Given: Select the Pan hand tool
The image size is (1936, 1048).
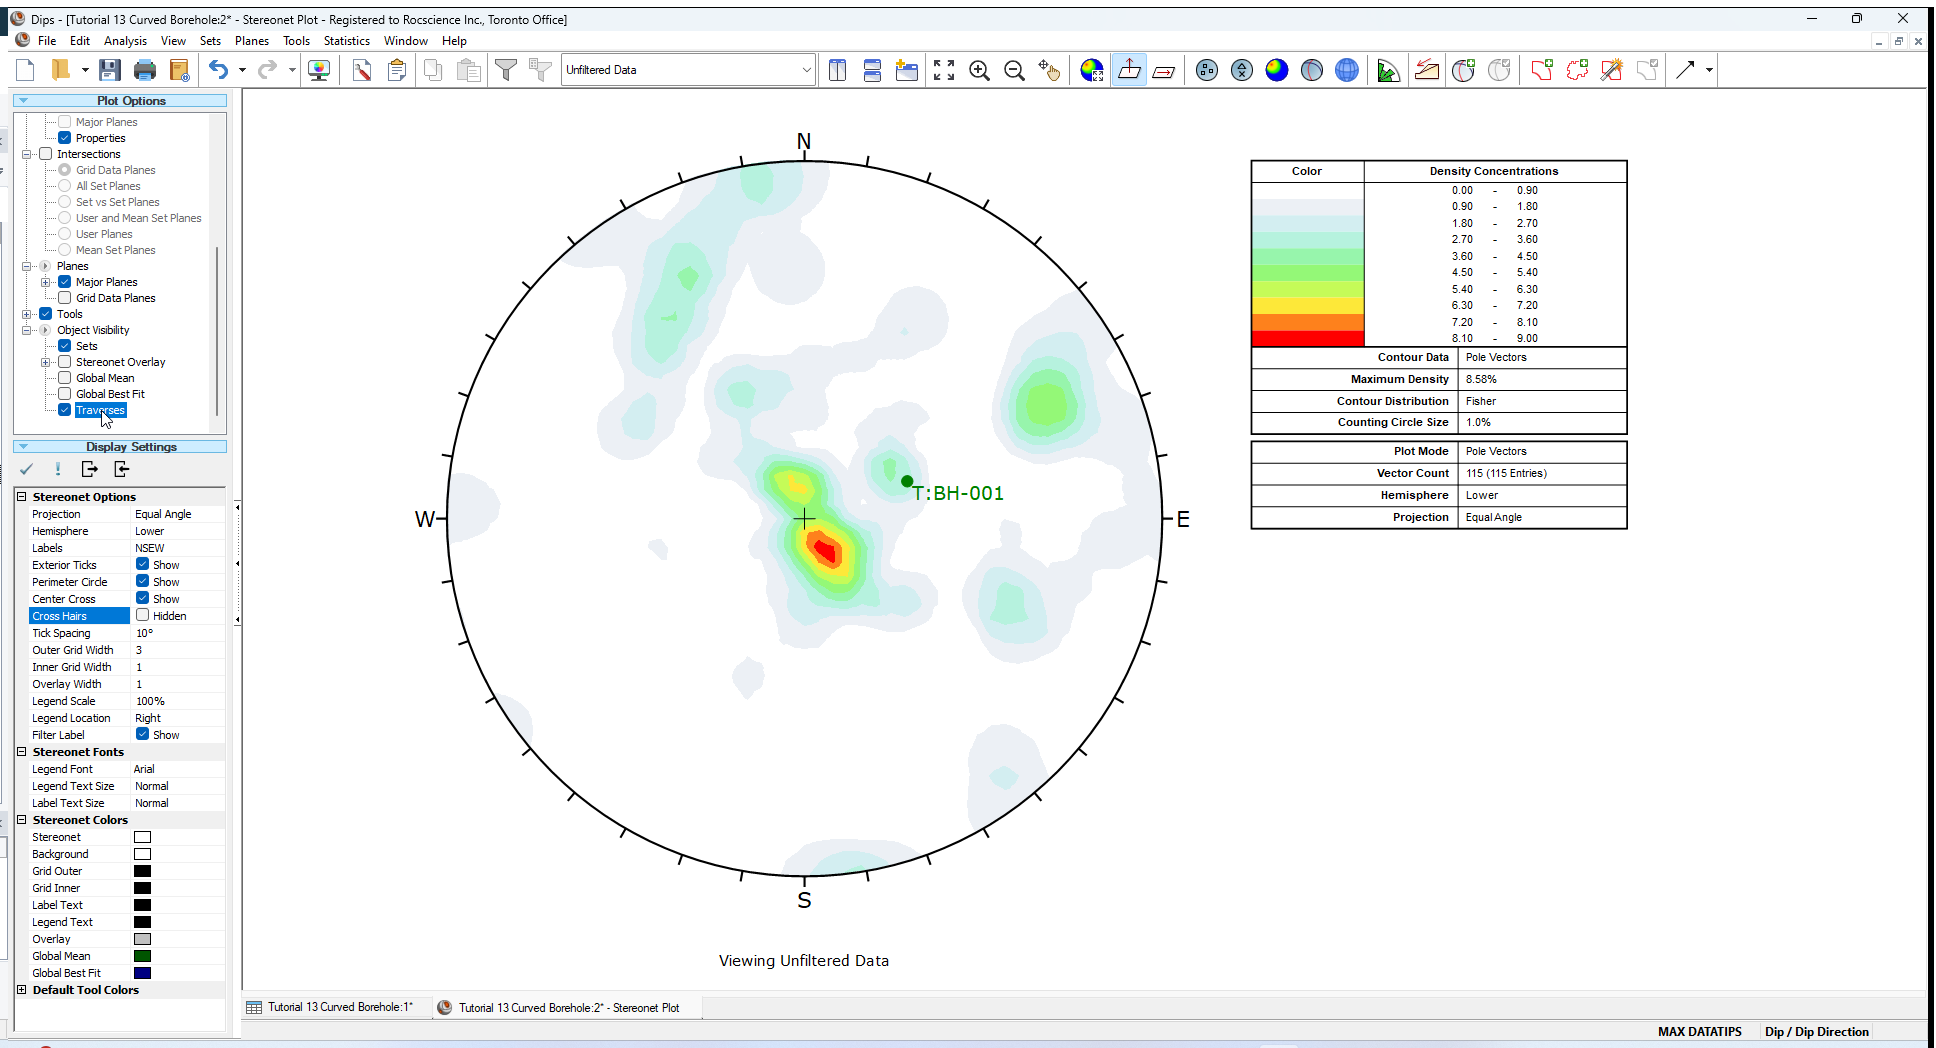Looking at the screenshot, I should [x=1049, y=70].
